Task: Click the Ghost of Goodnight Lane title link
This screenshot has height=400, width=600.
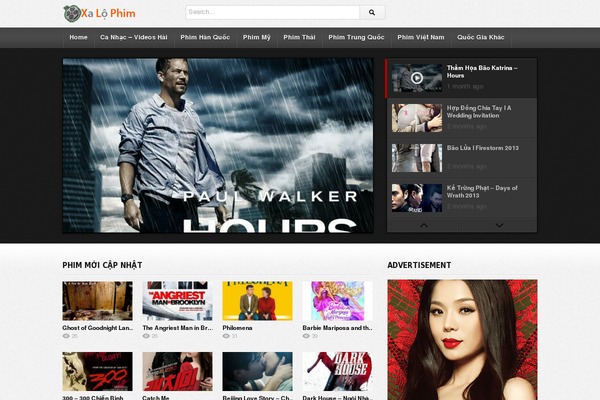Action: [98, 328]
